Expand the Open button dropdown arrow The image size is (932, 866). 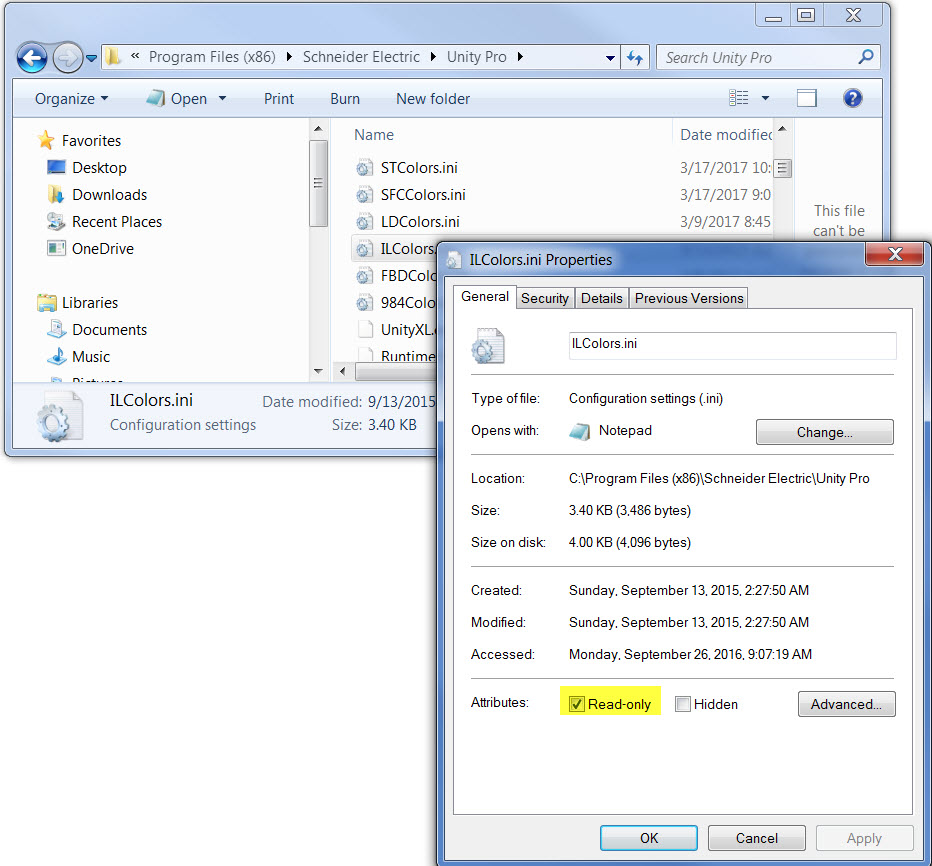223,99
